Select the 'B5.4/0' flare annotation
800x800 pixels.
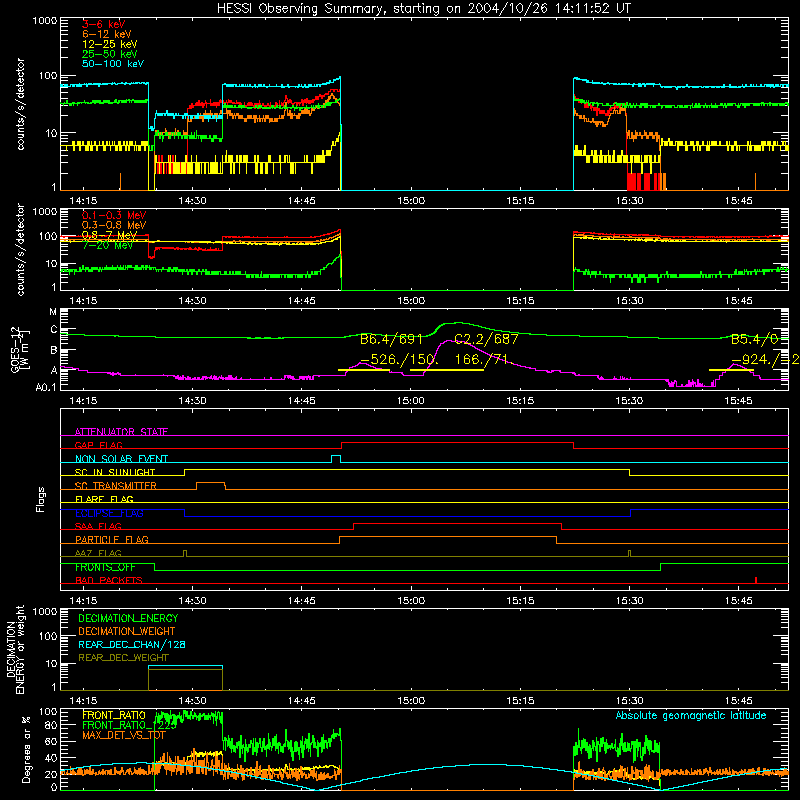[755, 339]
